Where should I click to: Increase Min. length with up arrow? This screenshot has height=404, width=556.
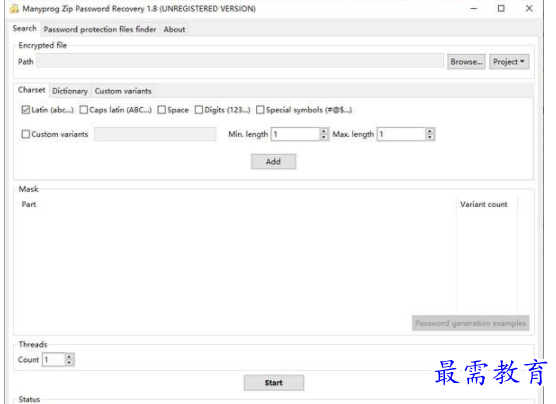pos(324,131)
